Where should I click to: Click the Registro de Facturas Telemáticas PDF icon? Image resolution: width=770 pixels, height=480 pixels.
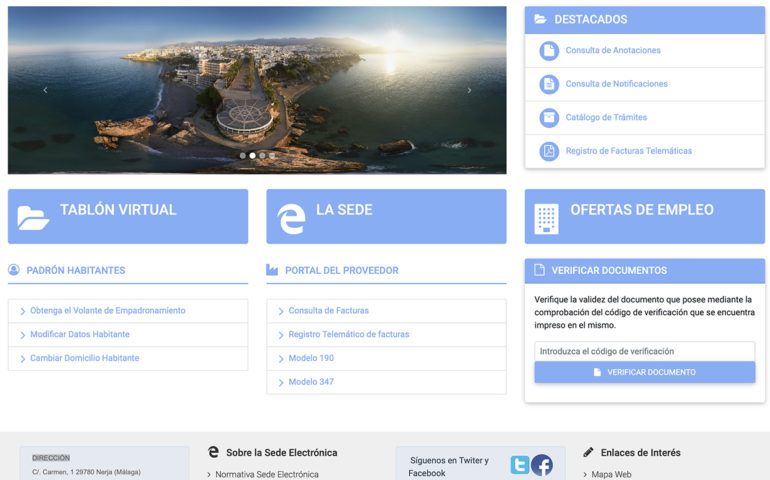click(549, 151)
